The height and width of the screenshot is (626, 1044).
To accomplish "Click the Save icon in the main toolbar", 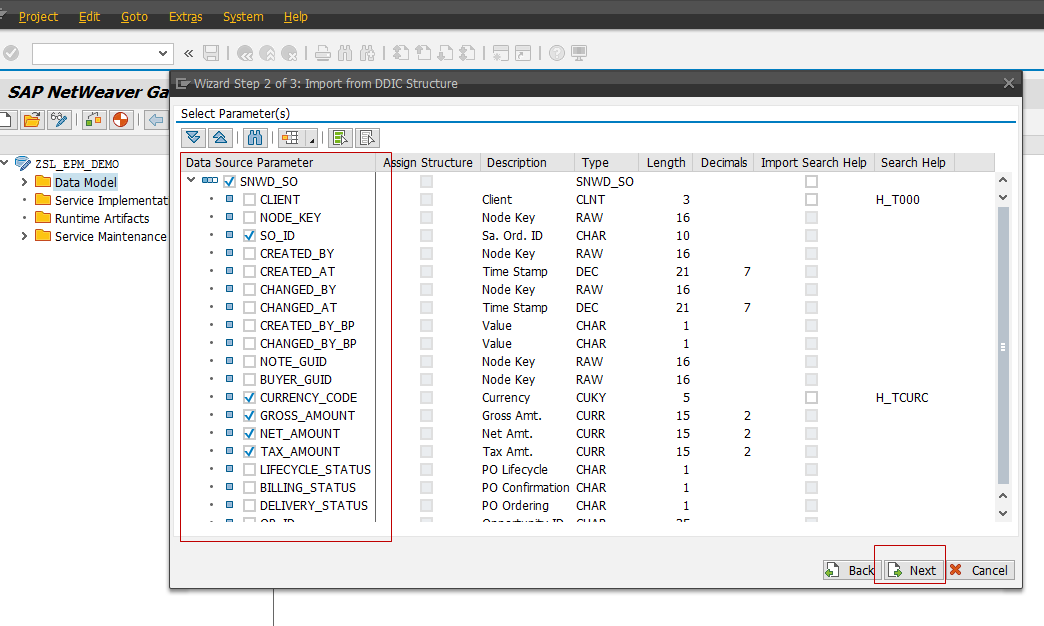I will tap(211, 53).
